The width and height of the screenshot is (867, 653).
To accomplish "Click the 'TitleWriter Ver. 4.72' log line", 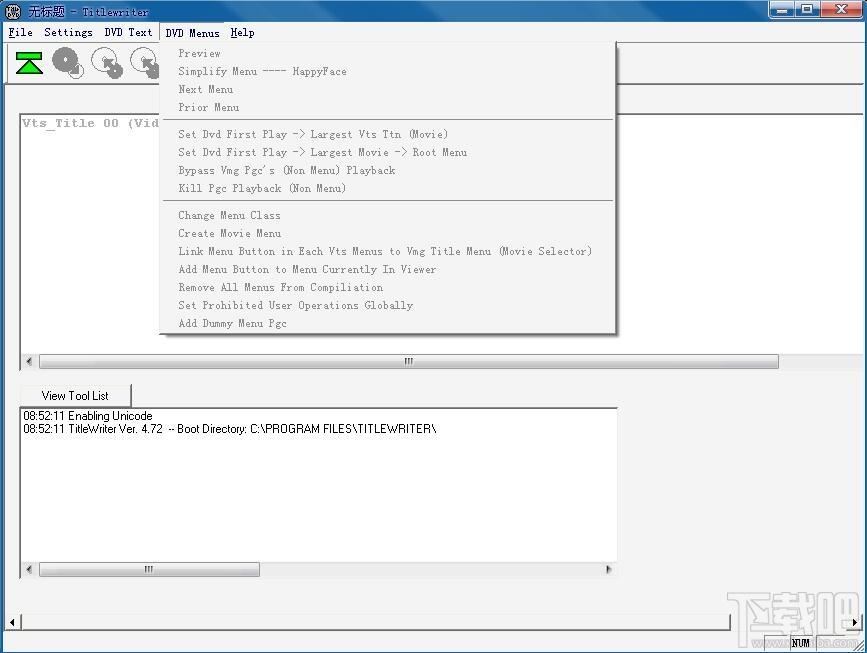I will 229,429.
